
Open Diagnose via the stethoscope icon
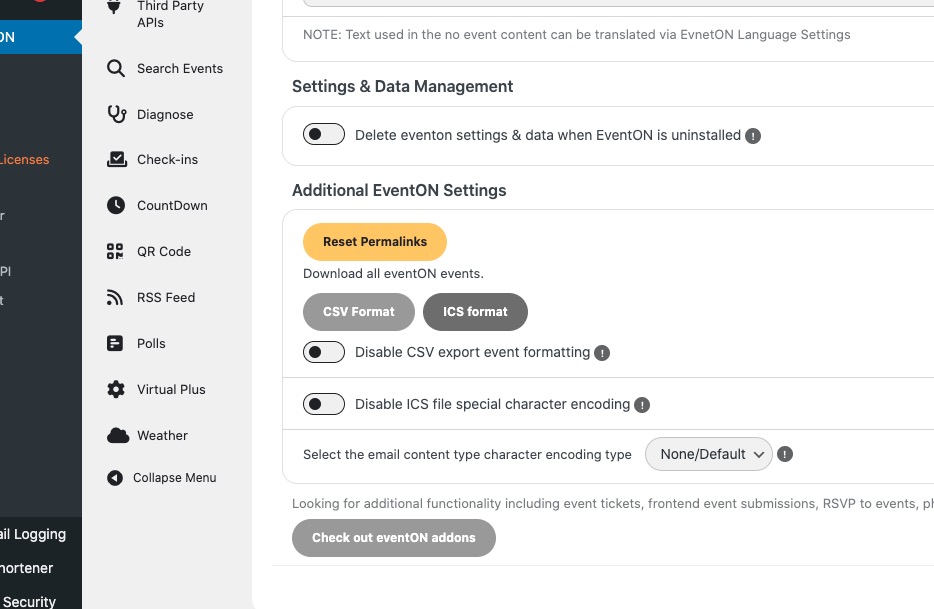[x=116, y=114]
